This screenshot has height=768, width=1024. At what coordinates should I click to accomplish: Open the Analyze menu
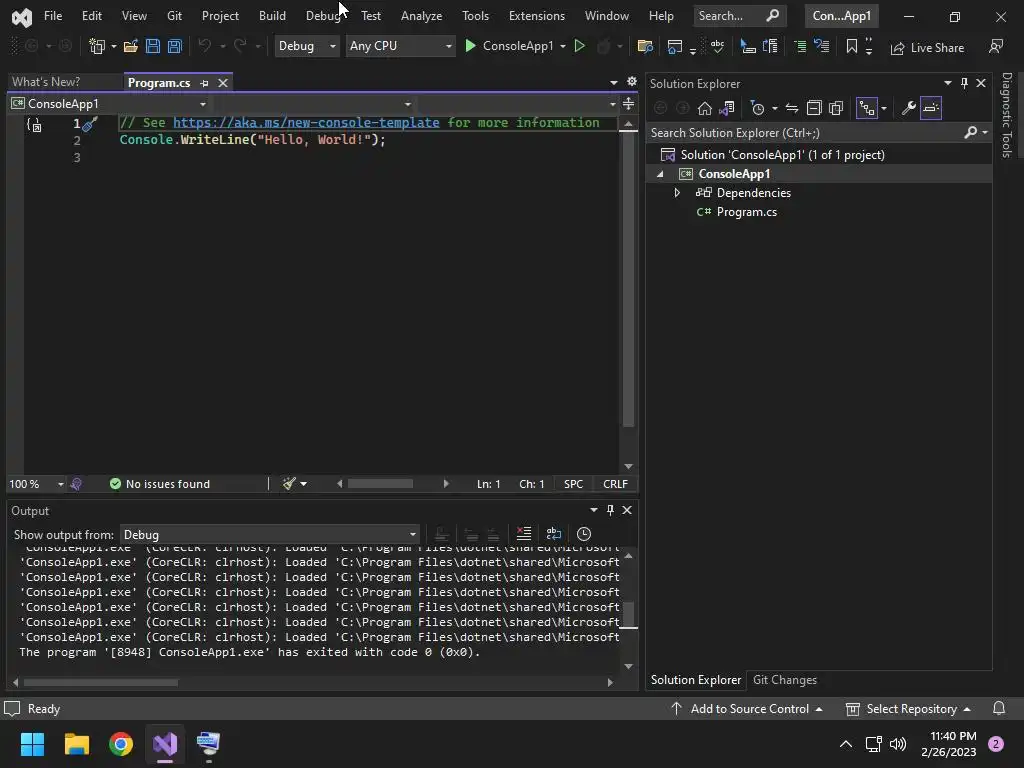tap(421, 16)
